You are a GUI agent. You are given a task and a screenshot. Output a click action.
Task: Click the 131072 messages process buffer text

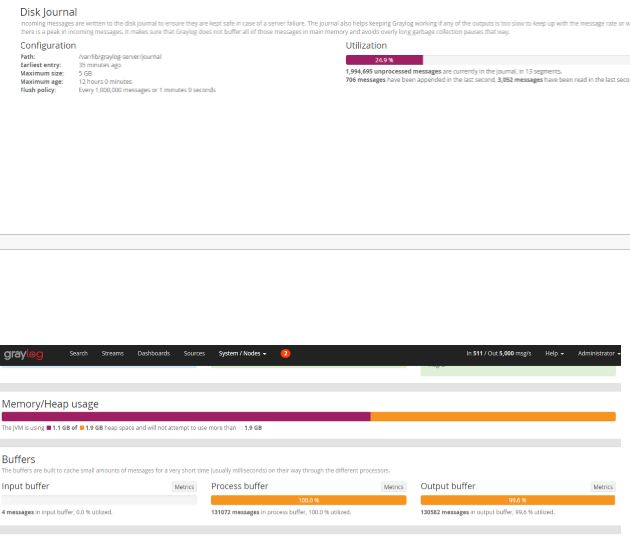tap(235, 512)
